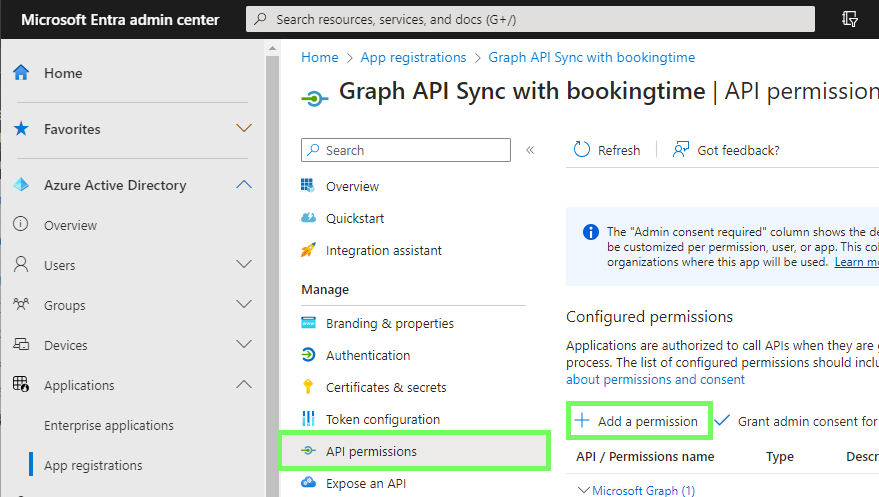879x497 pixels.
Task: Click the Microsoft Graph (1) link
Action: 644,490
